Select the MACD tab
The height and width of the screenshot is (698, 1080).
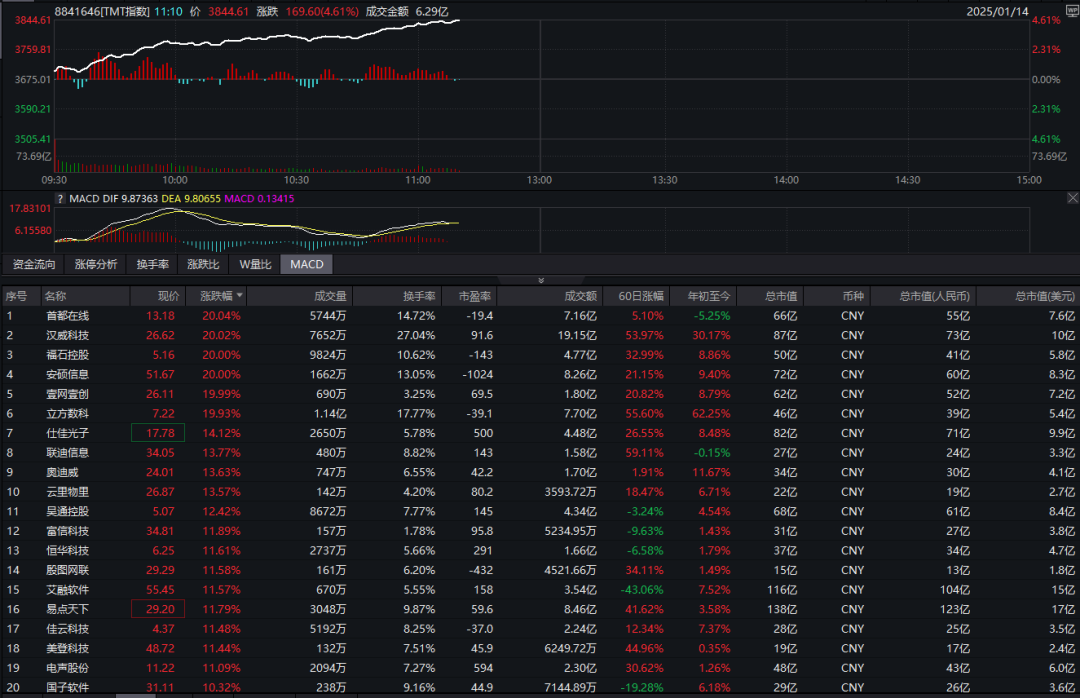pos(307,264)
